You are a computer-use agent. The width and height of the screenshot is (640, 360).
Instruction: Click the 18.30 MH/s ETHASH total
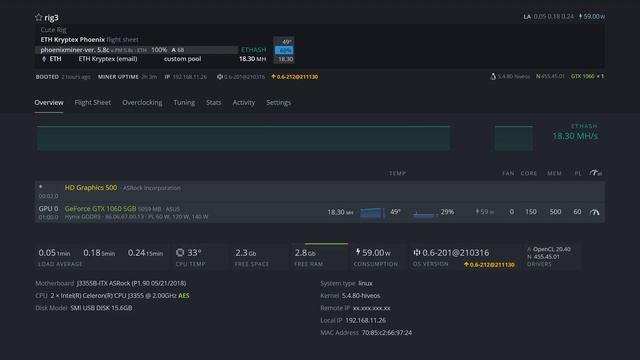(575, 136)
